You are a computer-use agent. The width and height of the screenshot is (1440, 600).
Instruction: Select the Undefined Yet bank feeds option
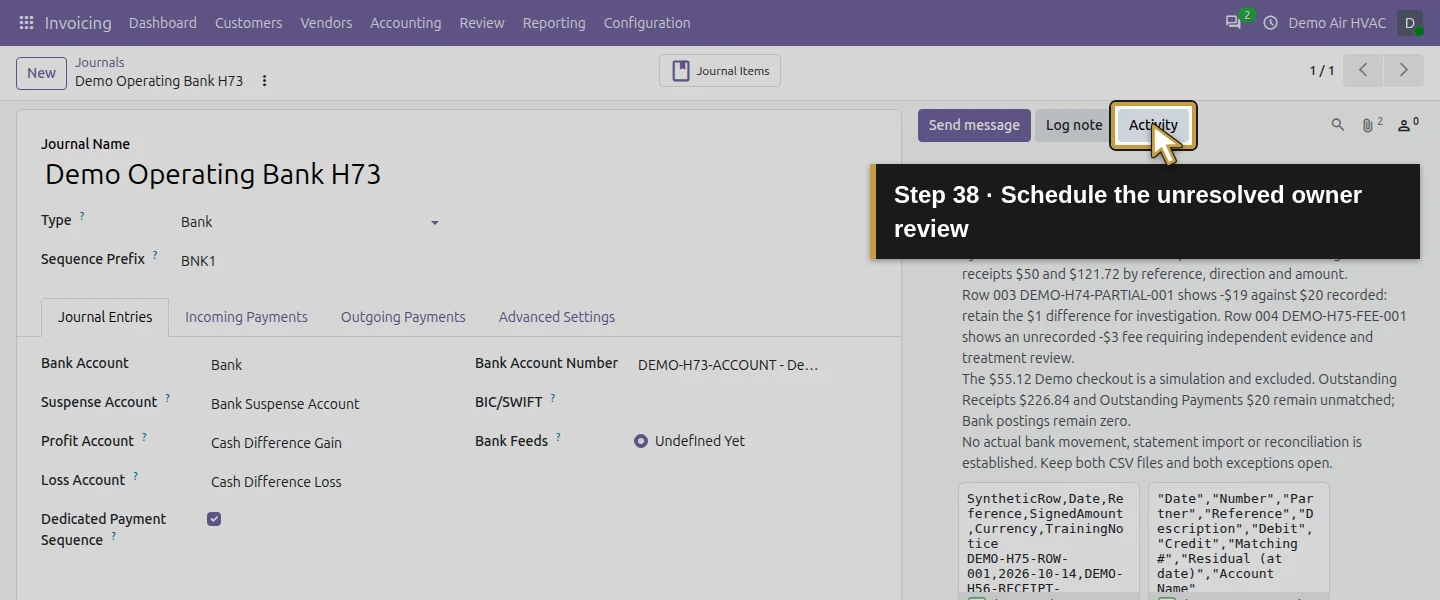tap(641, 441)
